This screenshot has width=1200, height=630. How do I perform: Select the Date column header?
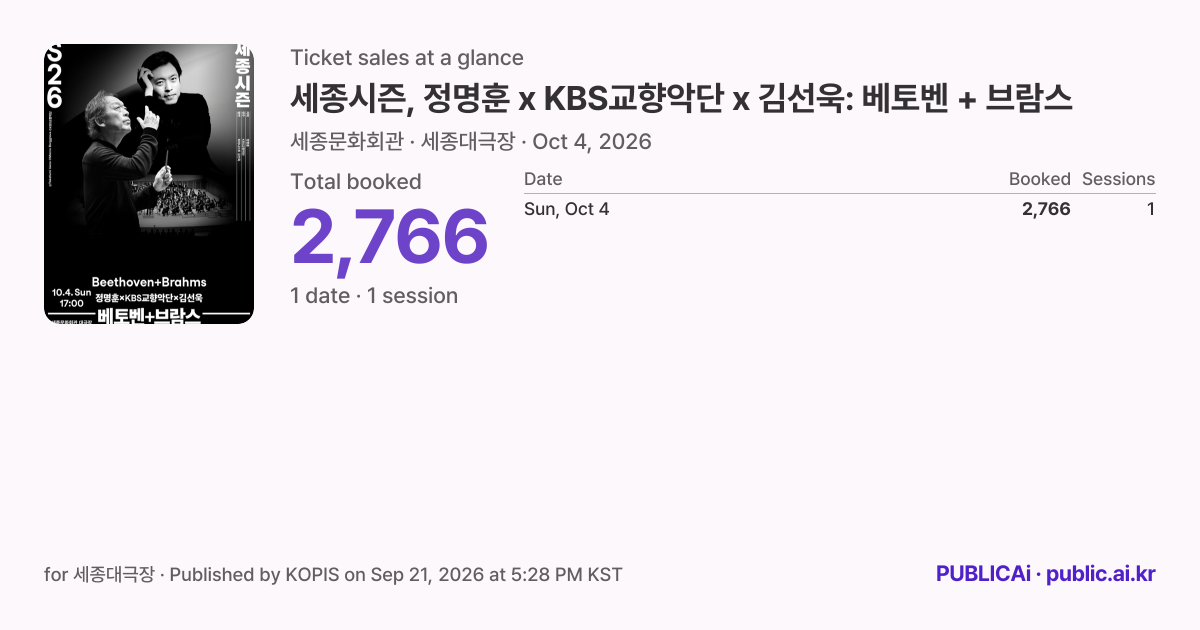[543, 180]
